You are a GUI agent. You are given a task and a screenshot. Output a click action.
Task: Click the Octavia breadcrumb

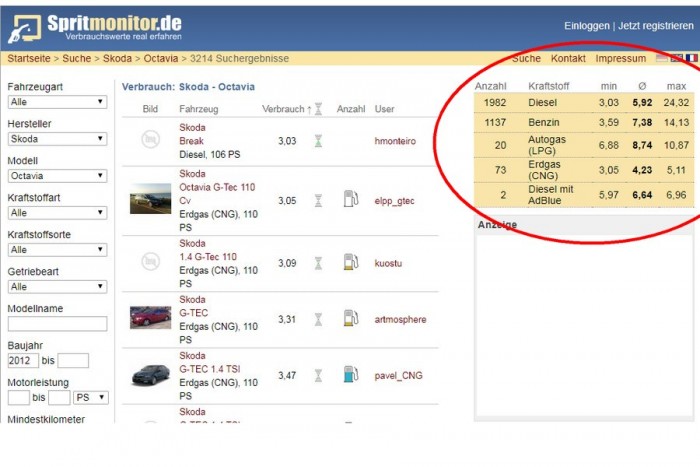(161, 58)
